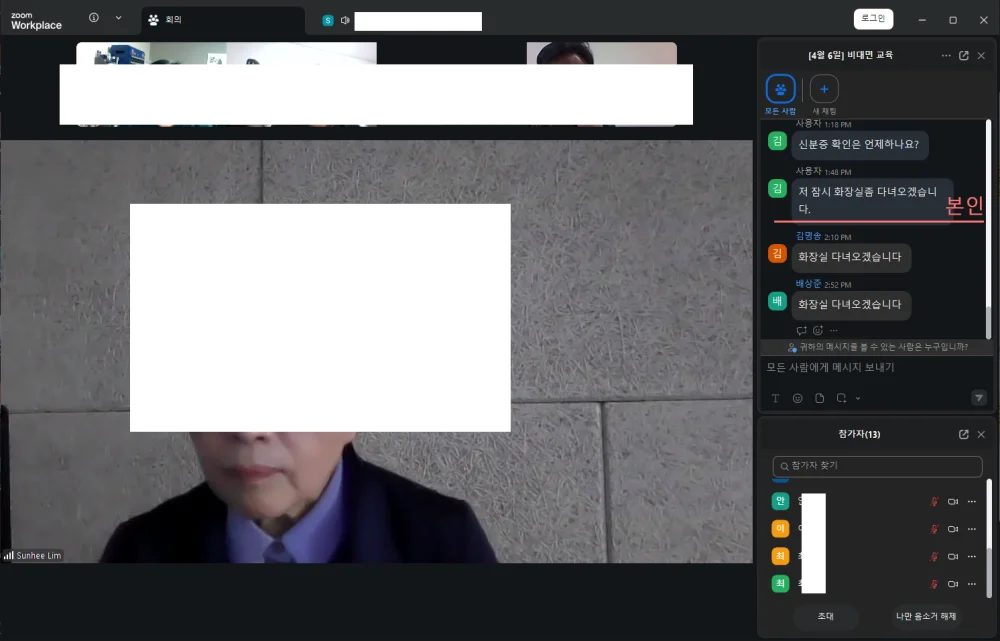The width and height of the screenshot is (1000, 641).
Task: Toggle the muted mic icon in 안 participant row
Action: click(934, 501)
